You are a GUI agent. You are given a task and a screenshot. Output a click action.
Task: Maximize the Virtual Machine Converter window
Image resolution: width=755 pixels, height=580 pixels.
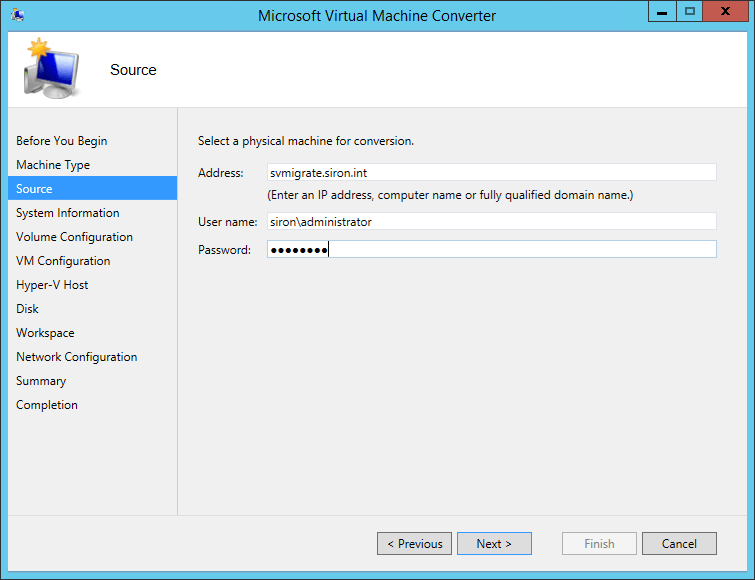(x=690, y=12)
